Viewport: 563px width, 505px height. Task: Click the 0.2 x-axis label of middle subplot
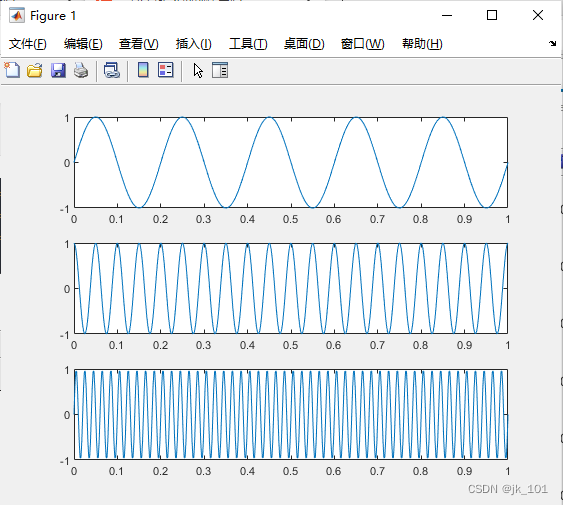[160, 345]
